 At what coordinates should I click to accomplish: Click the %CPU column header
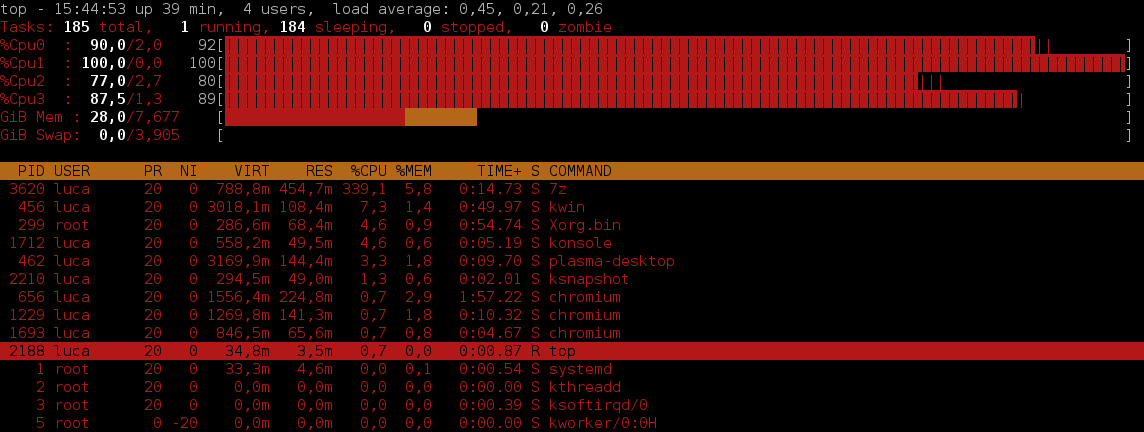[368, 171]
